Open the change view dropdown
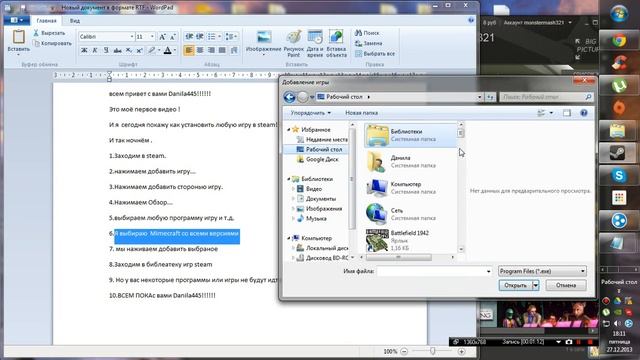Viewport: 640px width, 360px height. click(x=551, y=113)
